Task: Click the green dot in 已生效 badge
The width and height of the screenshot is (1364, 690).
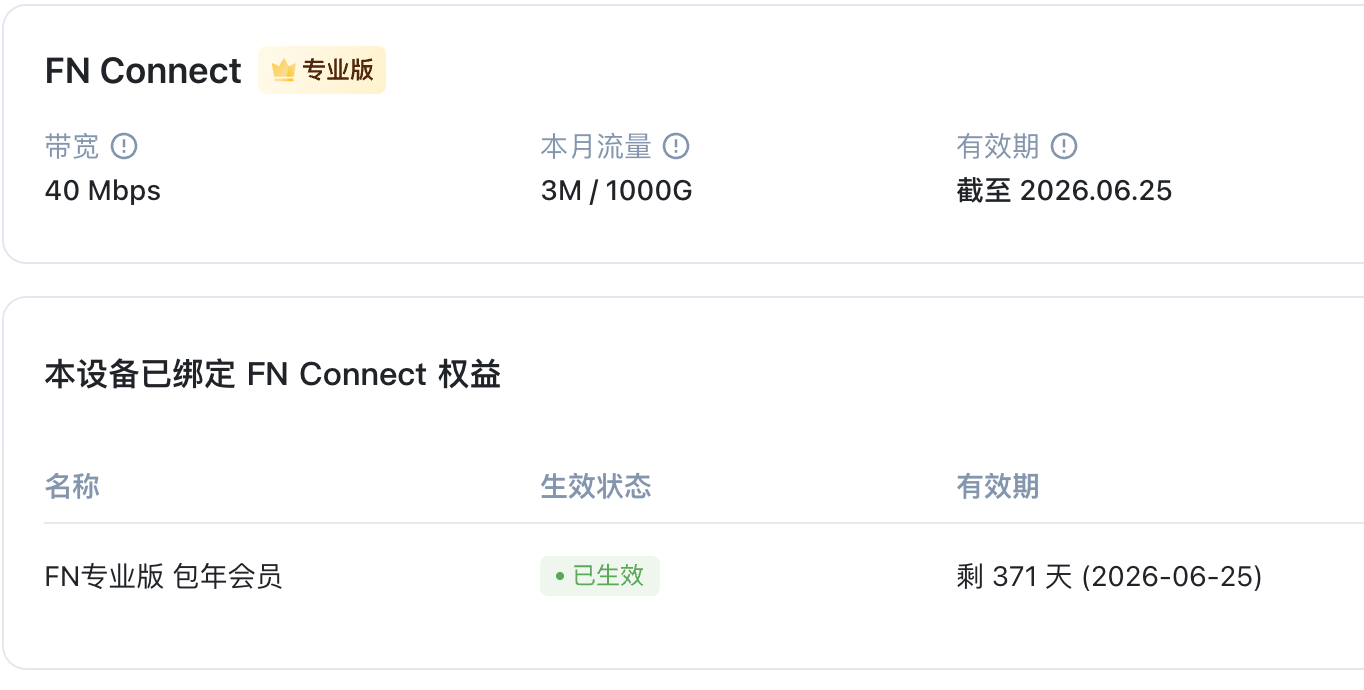Action: tap(560, 577)
